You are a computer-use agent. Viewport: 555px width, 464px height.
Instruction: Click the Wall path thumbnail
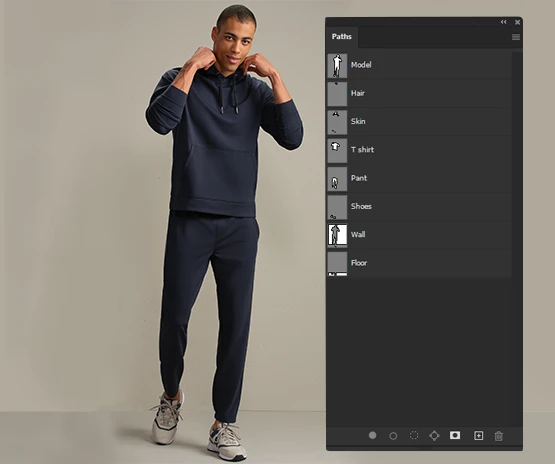337,235
